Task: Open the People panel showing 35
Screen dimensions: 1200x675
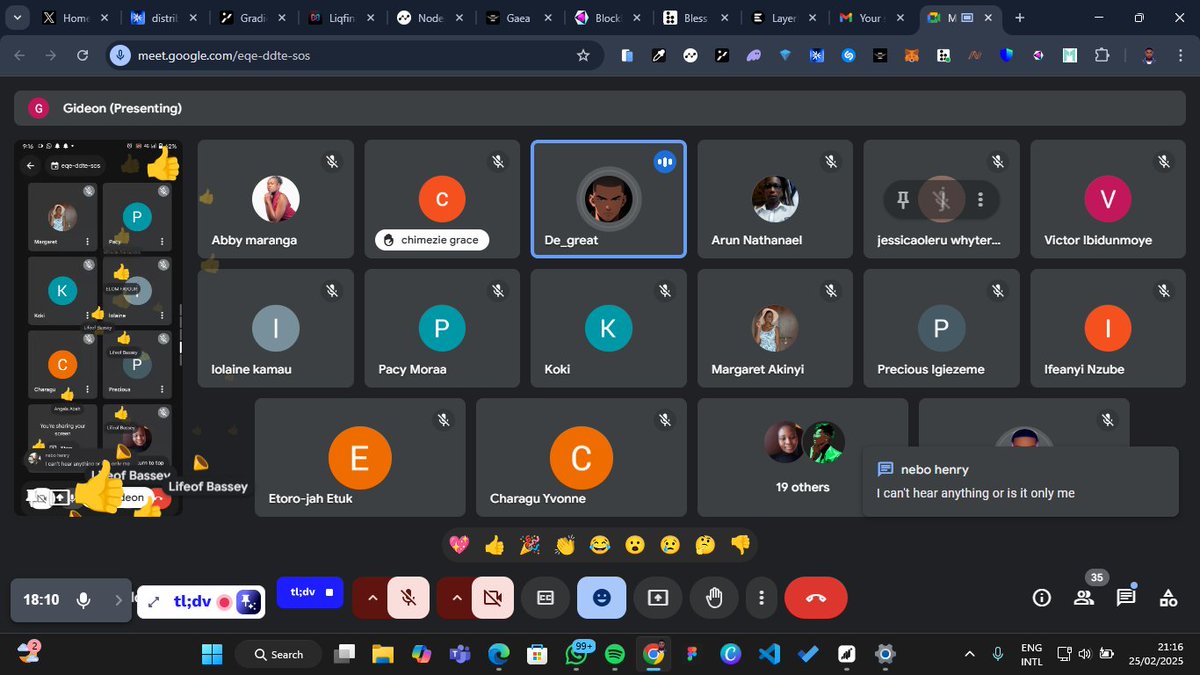Action: click(1084, 598)
